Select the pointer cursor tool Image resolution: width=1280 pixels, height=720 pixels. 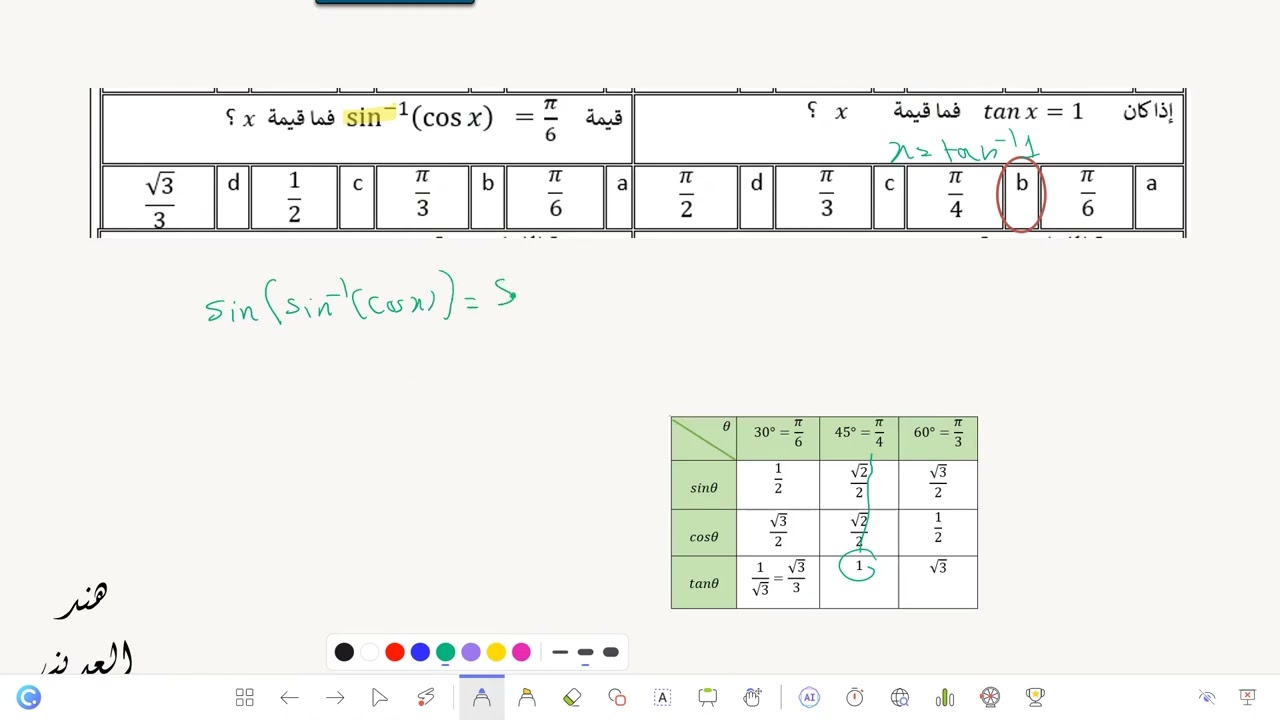tap(379, 698)
